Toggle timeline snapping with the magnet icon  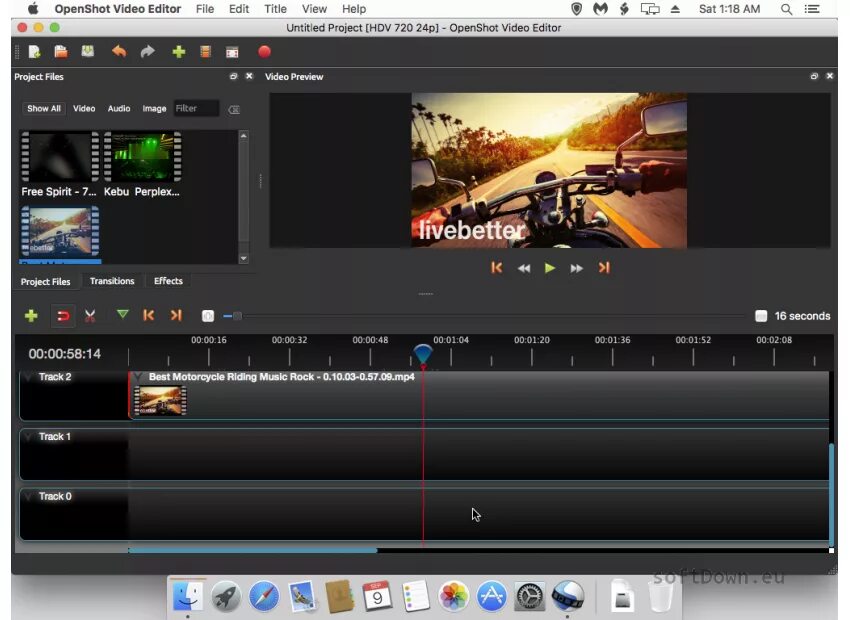62,316
